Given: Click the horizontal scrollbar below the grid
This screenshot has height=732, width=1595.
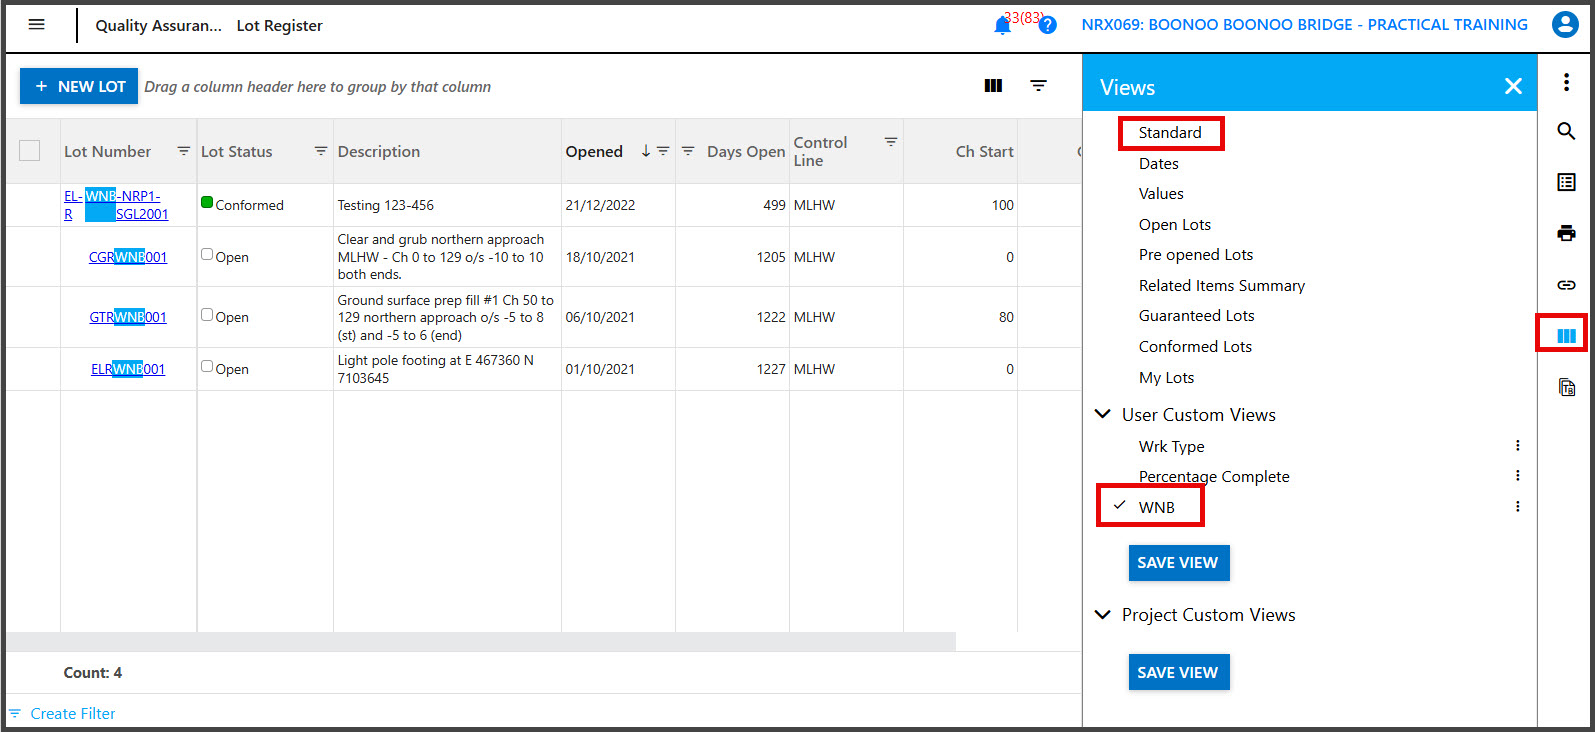Looking at the screenshot, I should [x=480, y=641].
